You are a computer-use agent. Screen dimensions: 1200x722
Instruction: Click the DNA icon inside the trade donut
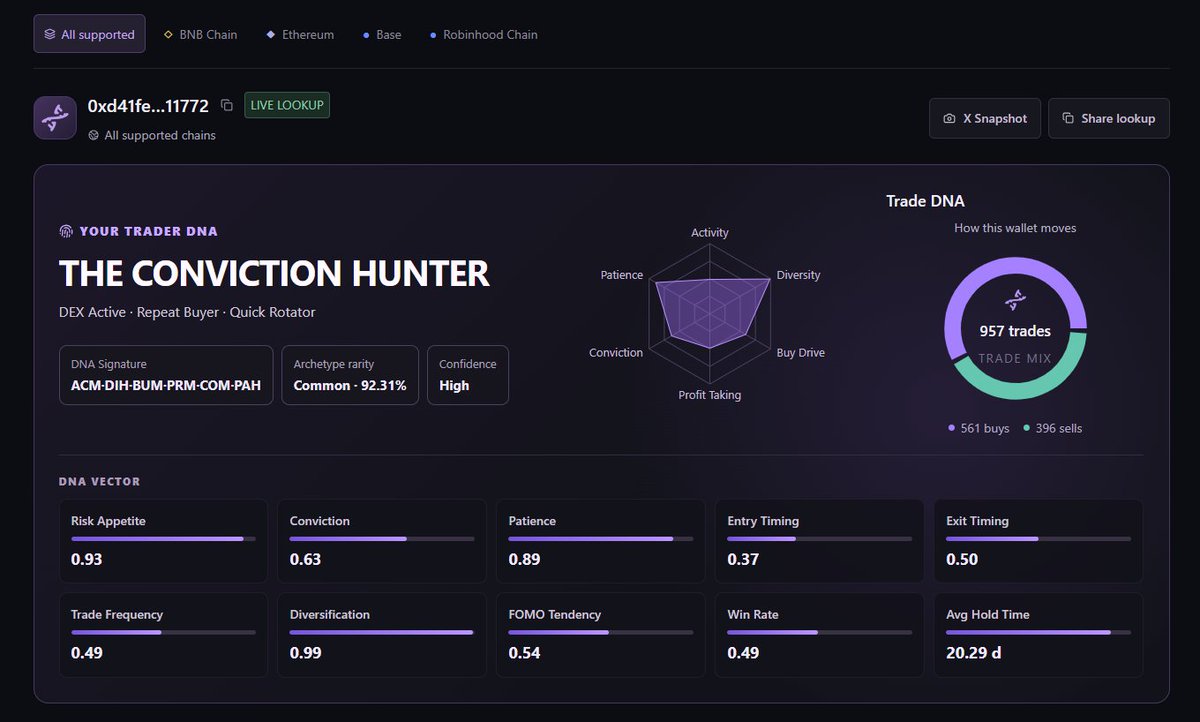(x=1016, y=301)
